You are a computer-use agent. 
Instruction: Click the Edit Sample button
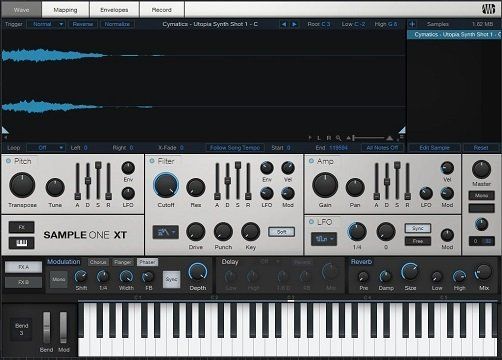[434, 148]
